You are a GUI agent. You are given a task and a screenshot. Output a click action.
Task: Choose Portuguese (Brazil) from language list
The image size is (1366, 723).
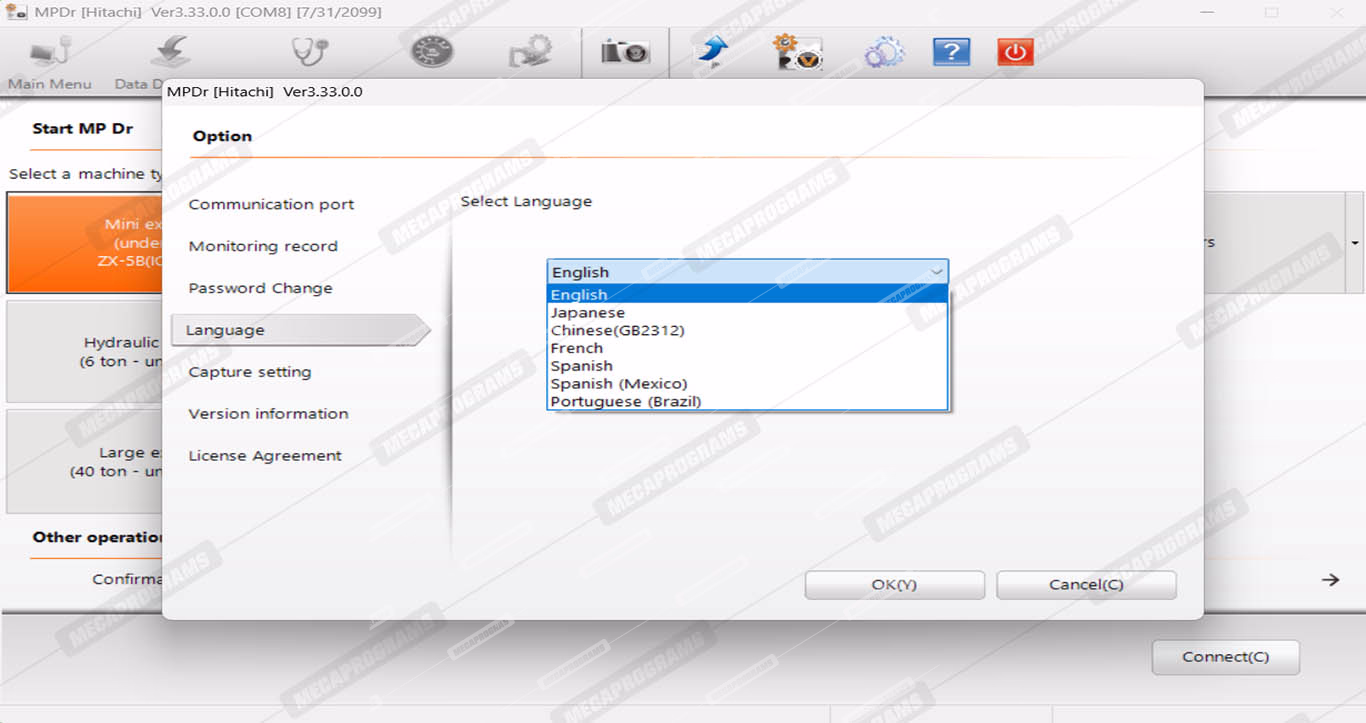tap(625, 402)
